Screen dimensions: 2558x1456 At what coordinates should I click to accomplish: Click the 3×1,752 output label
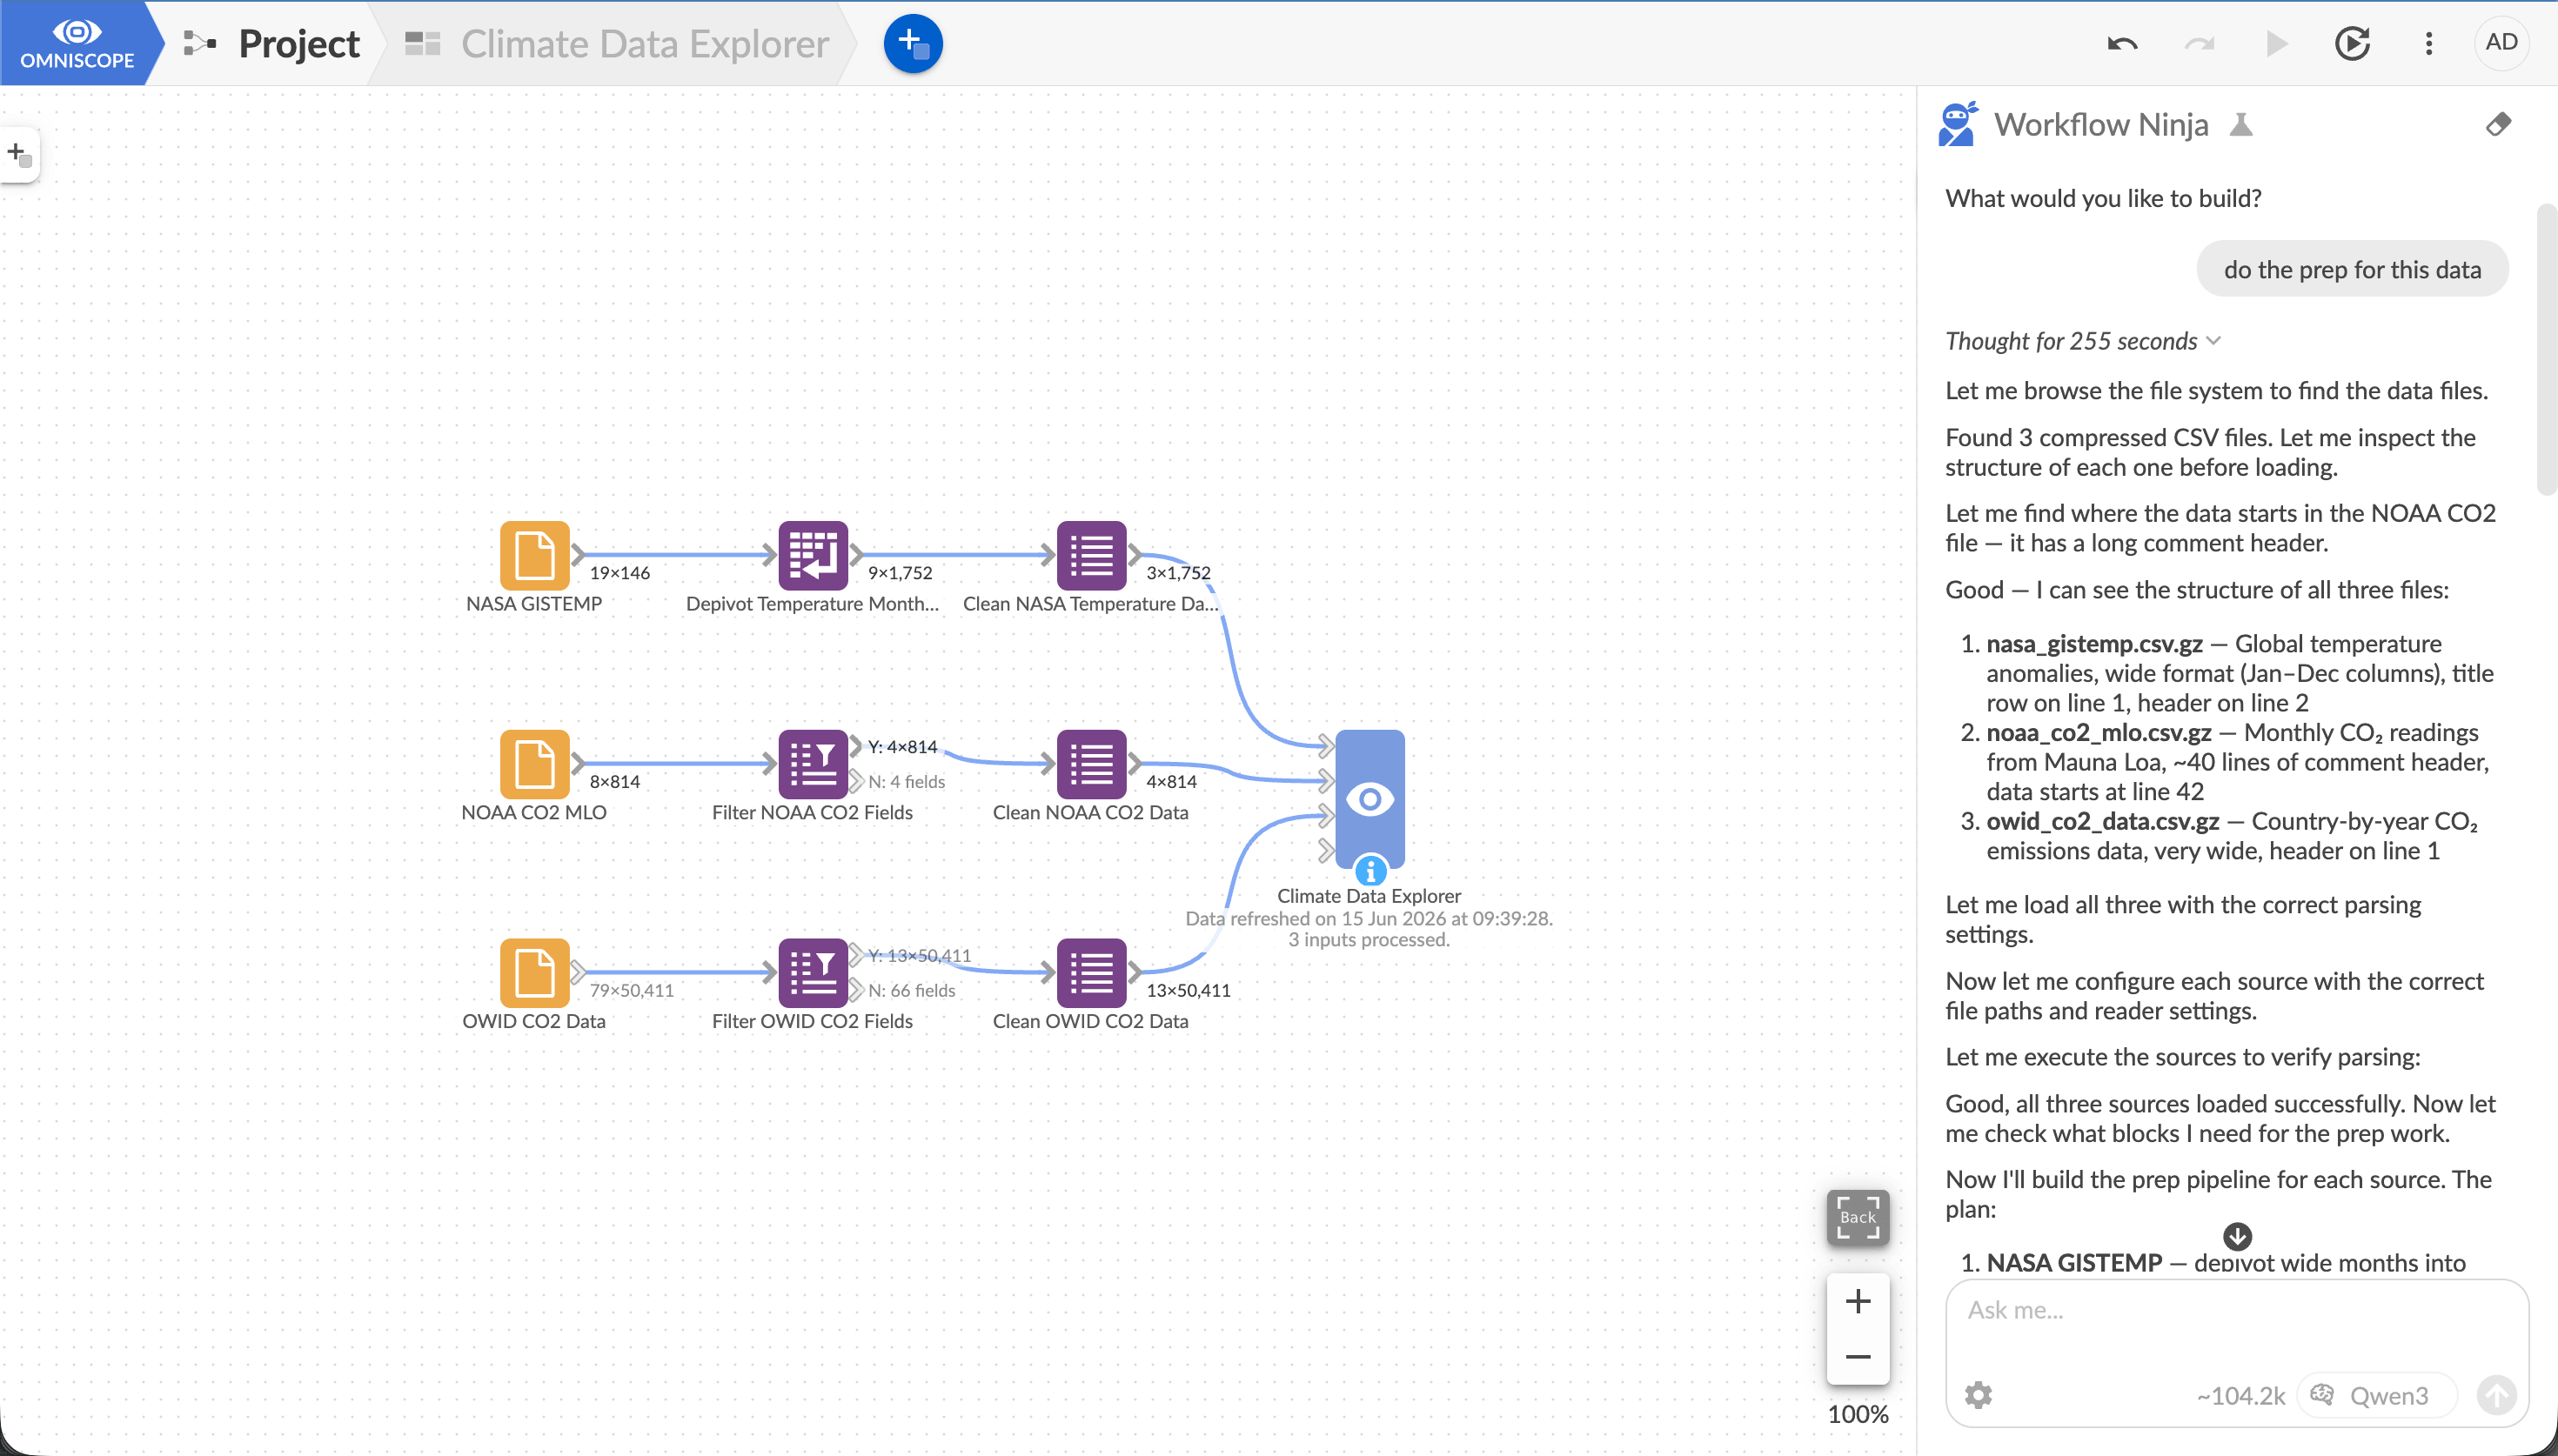pos(1178,573)
